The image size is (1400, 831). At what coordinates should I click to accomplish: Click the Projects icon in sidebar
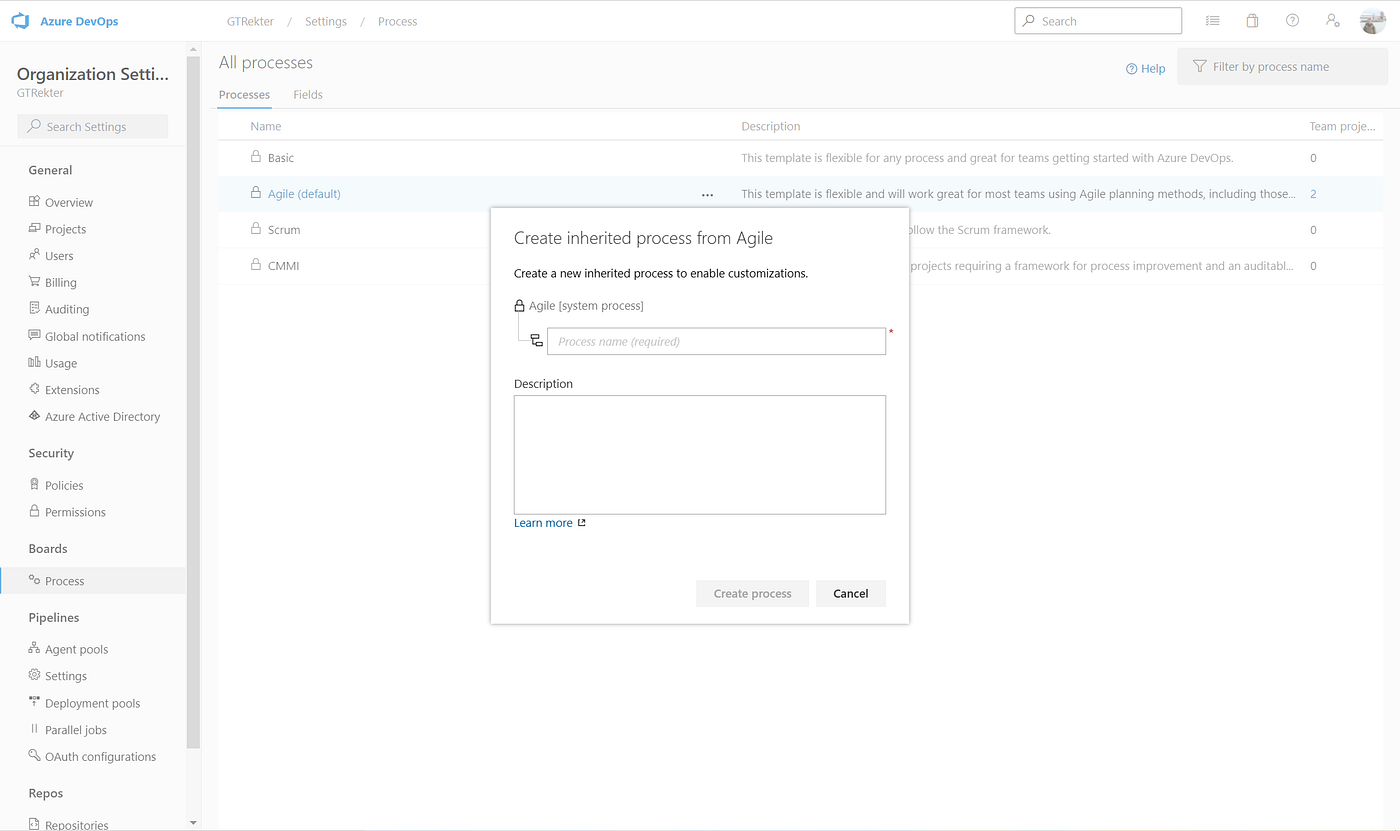tap(34, 228)
